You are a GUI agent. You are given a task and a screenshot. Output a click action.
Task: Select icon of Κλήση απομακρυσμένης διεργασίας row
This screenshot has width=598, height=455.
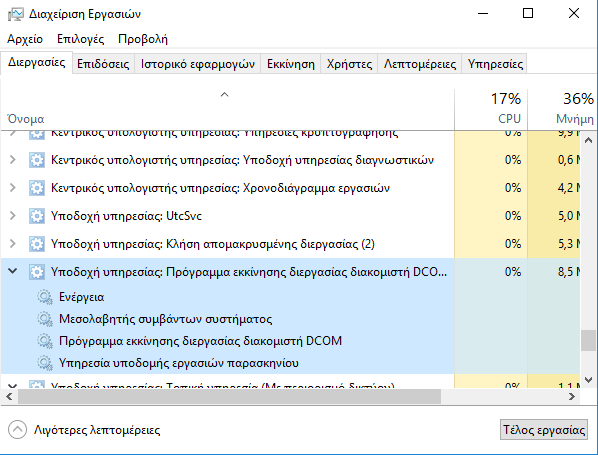click(37, 244)
